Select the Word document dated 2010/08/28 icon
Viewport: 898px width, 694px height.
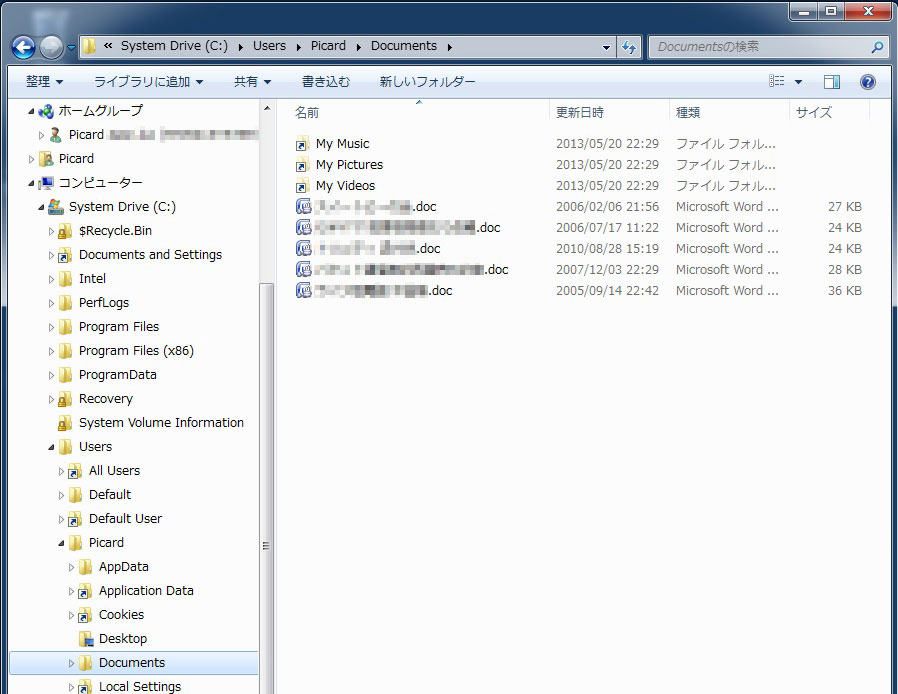pyautogui.click(x=304, y=248)
